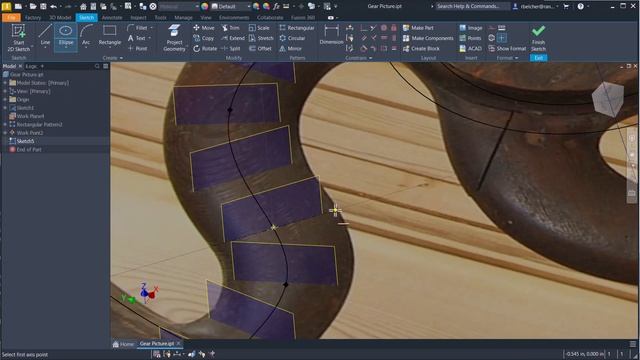This screenshot has height=360, width=640.
Task: Select Work Plane4 in browser
Action: pos(27,116)
